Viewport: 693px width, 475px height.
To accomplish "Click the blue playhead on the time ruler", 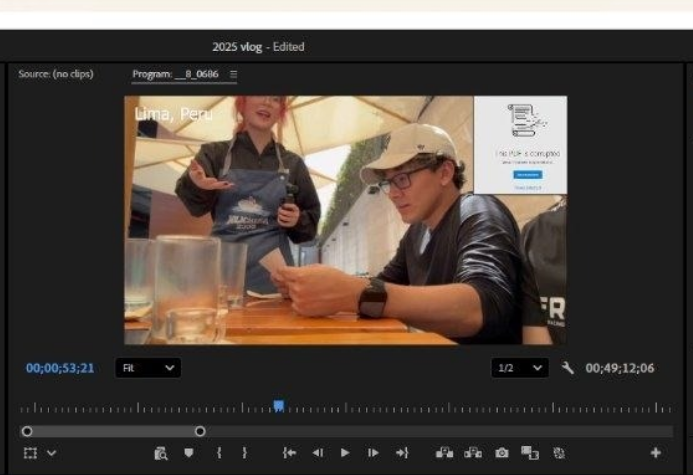I will pyautogui.click(x=278, y=406).
